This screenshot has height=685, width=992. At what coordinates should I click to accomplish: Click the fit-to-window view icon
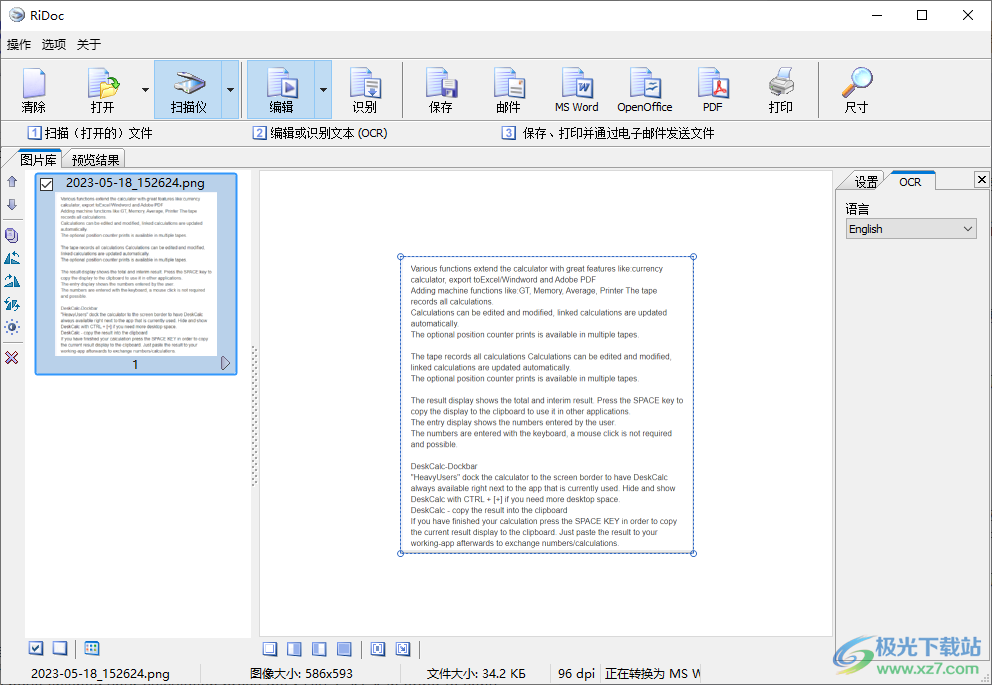click(x=378, y=649)
